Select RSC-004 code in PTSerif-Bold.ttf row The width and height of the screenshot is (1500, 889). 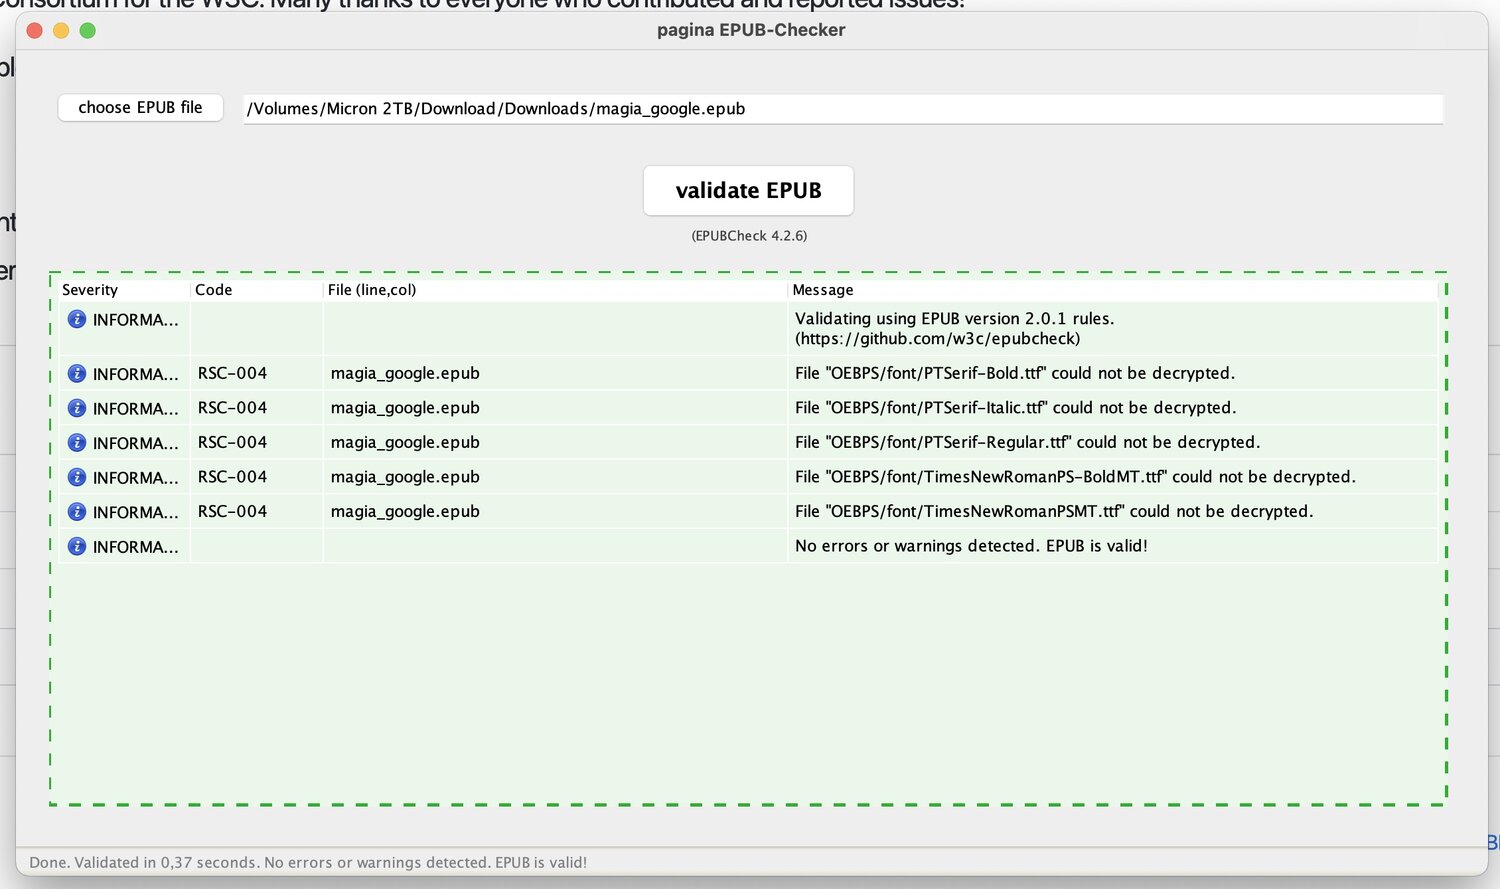coord(232,373)
